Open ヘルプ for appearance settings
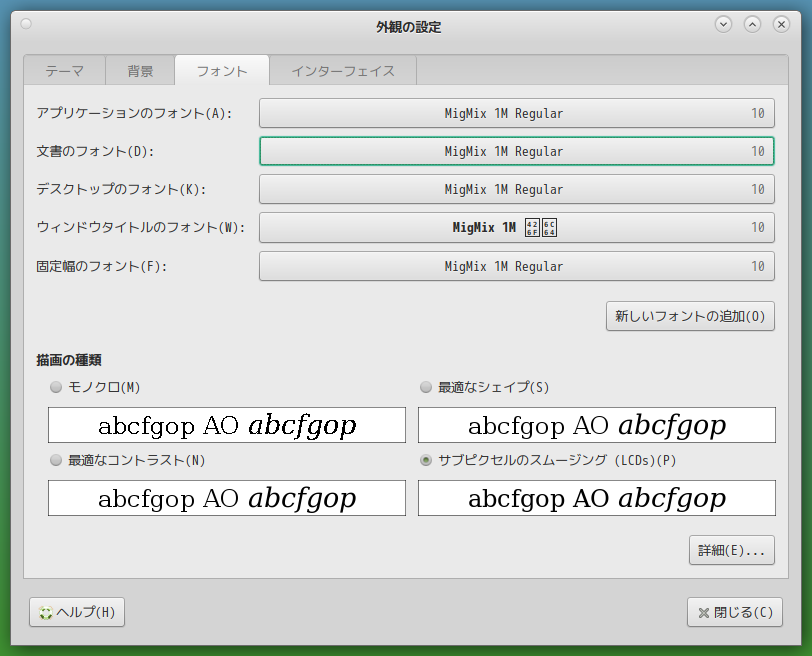Screen dimensions: 812x656 point(76,612)
